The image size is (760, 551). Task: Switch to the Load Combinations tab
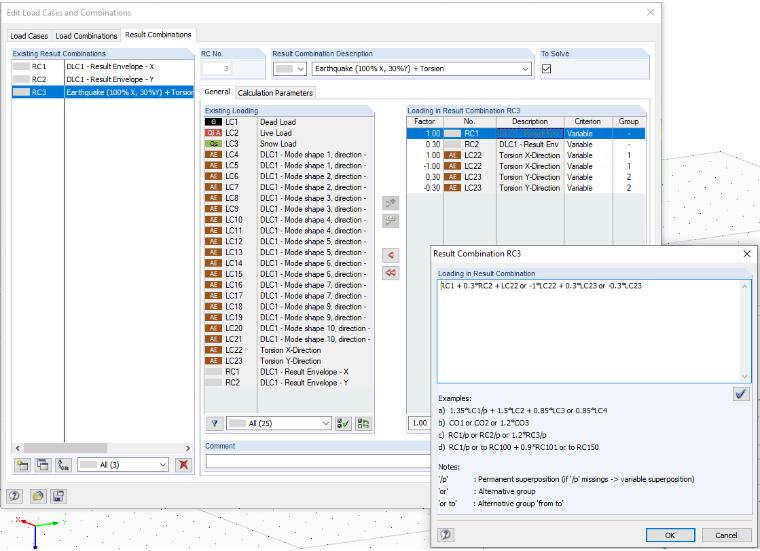[86, 36]
